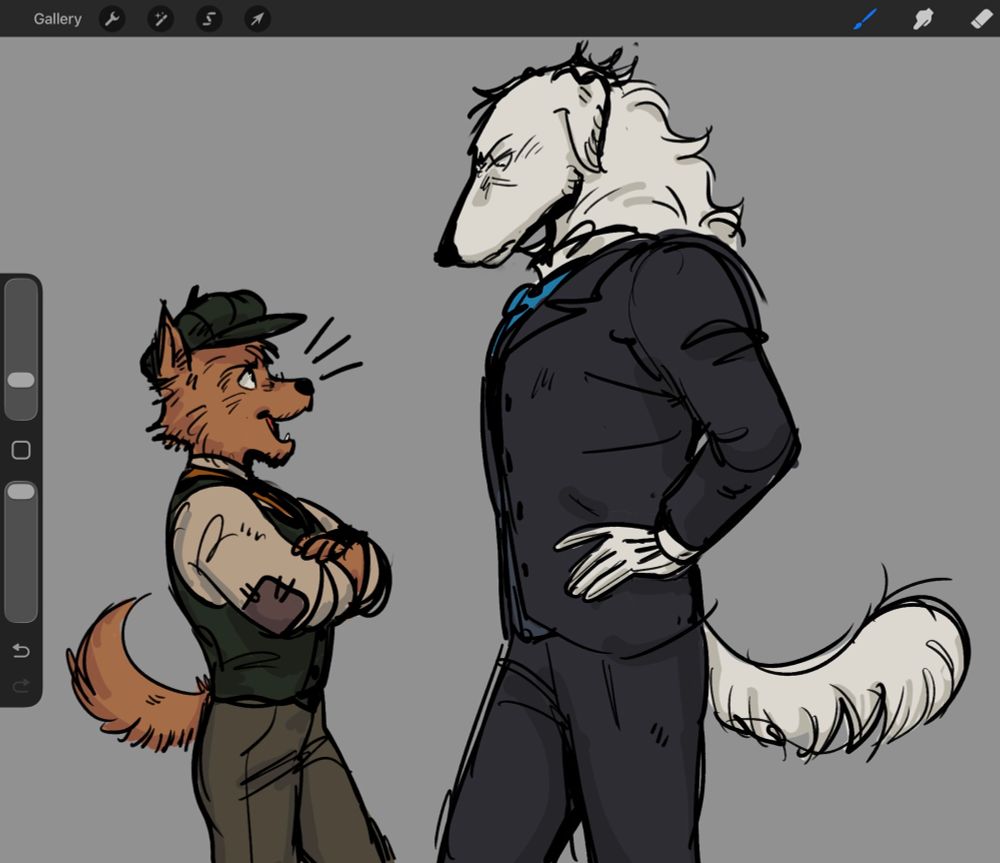1000x863 pixels.
Task: Open the Actions wrench menu
Action: point(112,19)
